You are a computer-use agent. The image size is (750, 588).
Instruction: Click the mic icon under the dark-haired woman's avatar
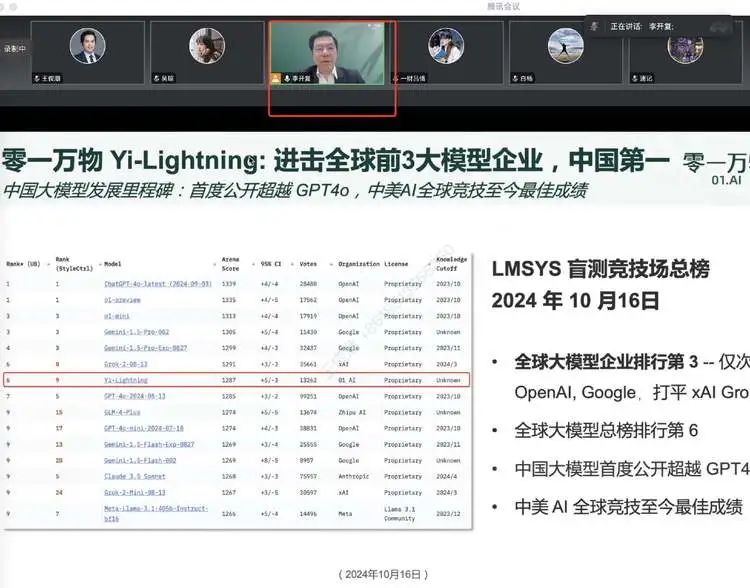tap(156, 78)
